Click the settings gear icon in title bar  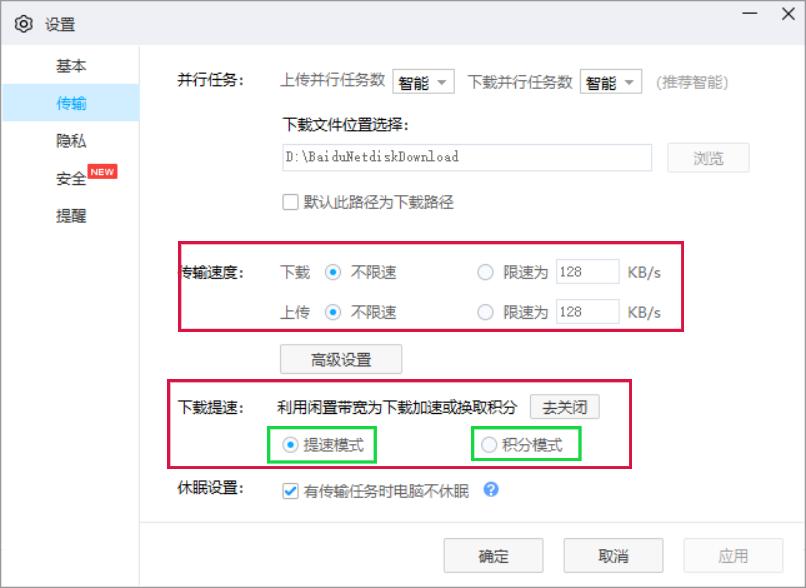[x=24, y=23]
